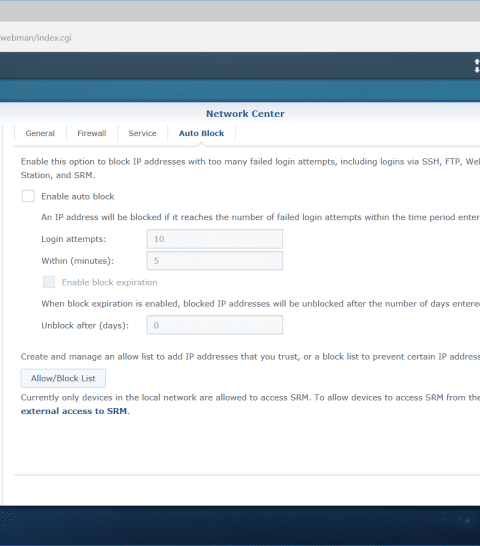The width and height of the screenshot is (480, 546).
Task: Click the 'Within (minutes):' label
Action: pyautogui.click(x=78, y=261)
